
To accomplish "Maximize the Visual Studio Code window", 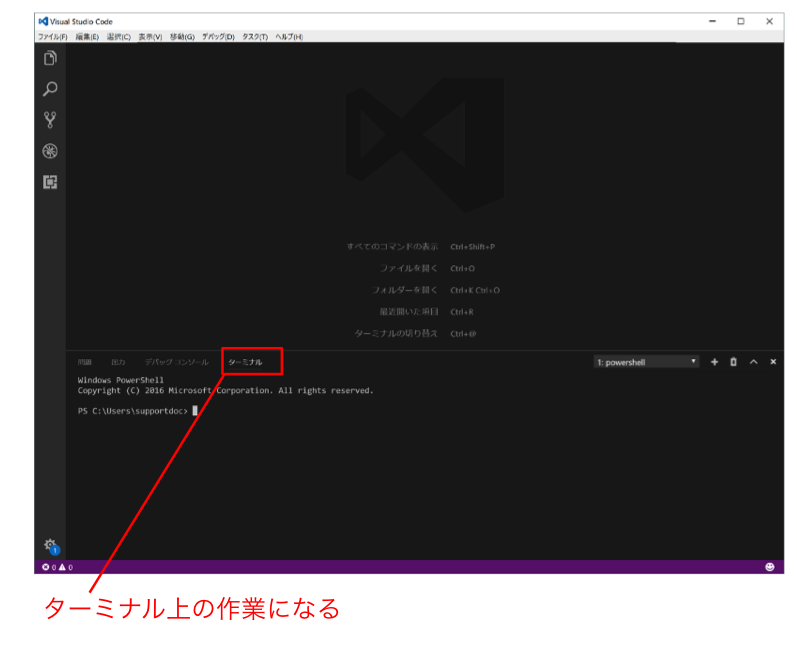I will click(741, 21).
